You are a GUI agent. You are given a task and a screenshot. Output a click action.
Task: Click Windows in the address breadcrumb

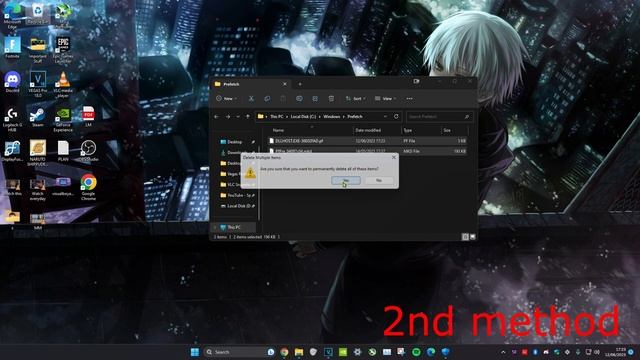[331, 117]
